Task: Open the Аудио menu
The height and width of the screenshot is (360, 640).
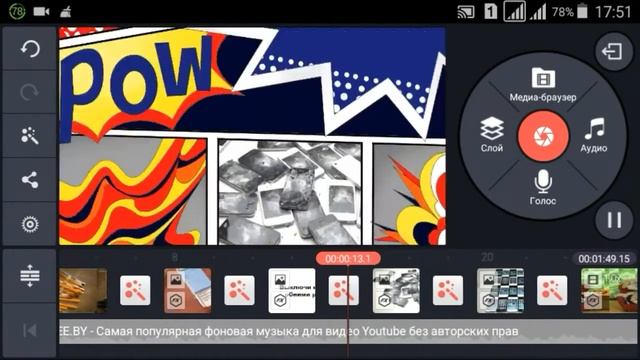Action: click(x=594, y=135)
